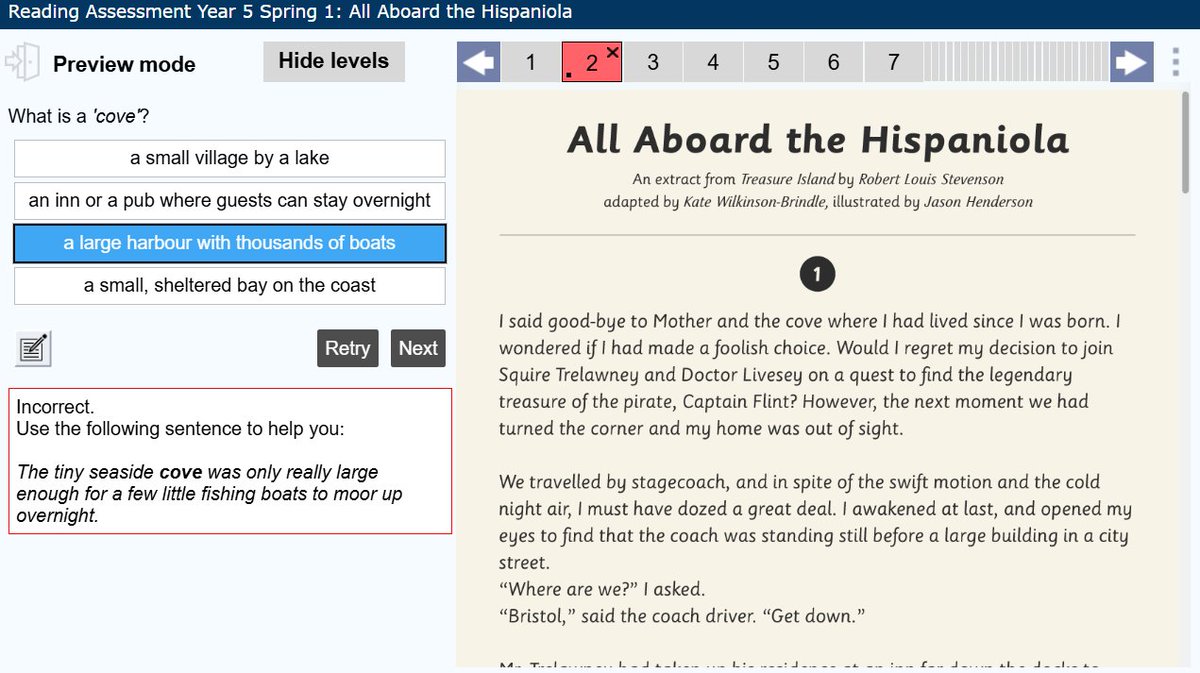Switch to question tab 4

[713, 63]
